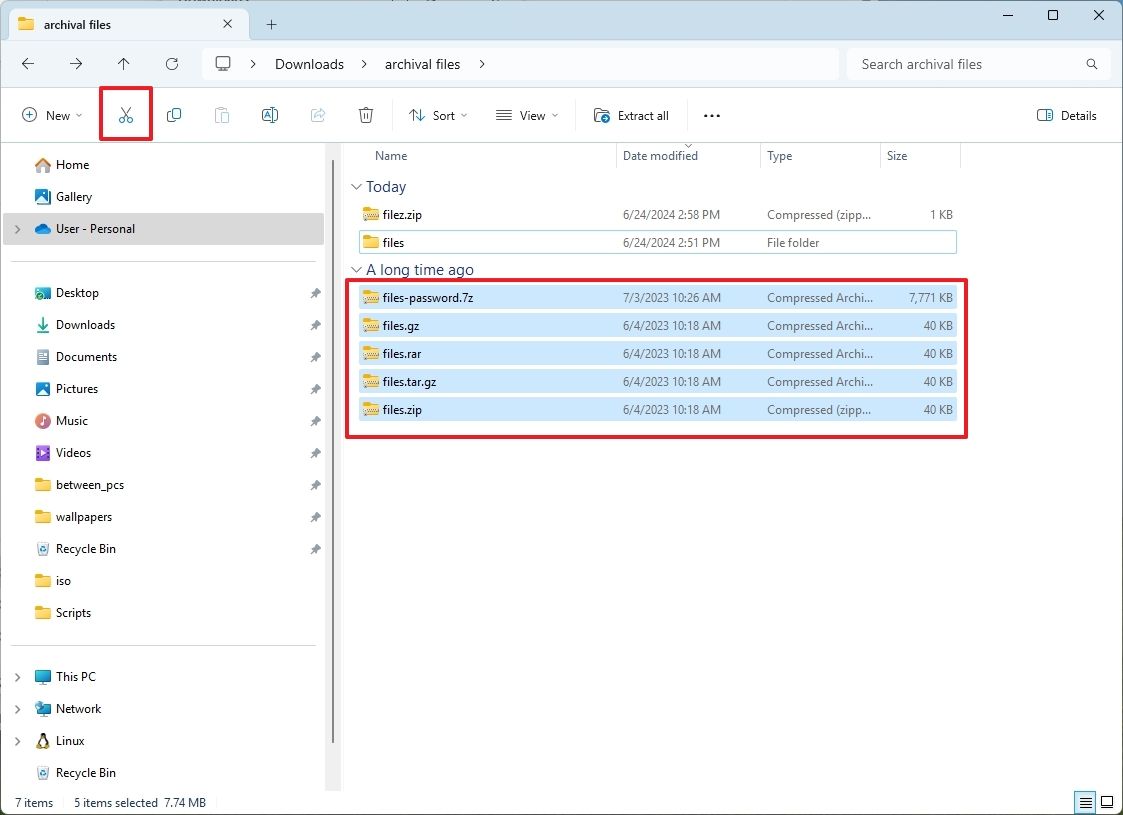
Task: Navigate to Downloads via the breadcrumb
Action: [x=309, y=64]
